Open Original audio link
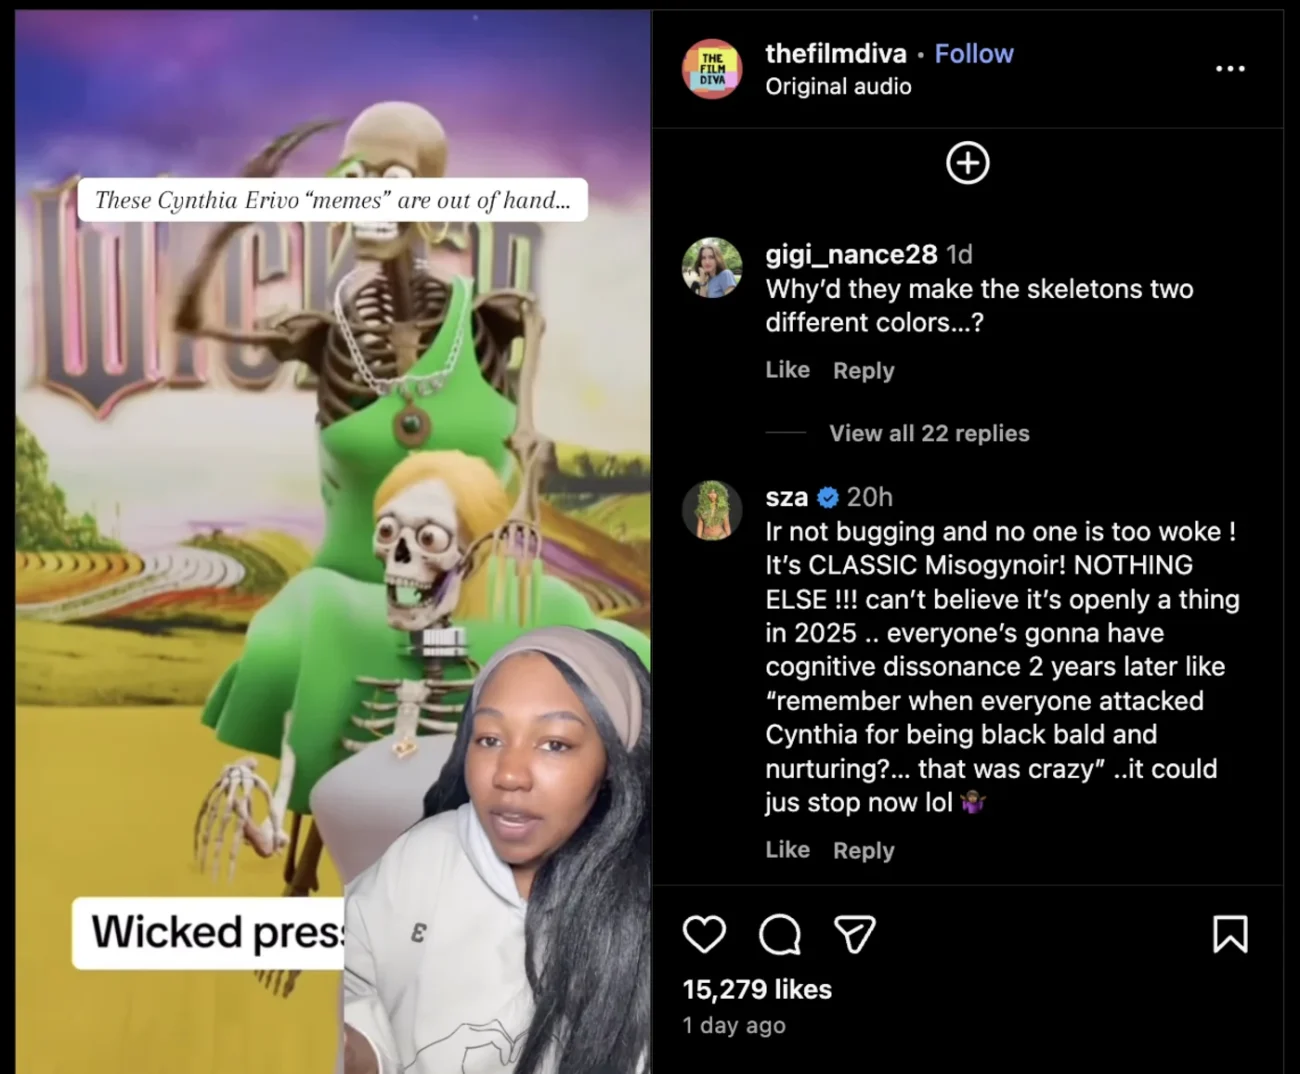The width and height of the screenshot is (1300, 1074). (x=838, y=87)
